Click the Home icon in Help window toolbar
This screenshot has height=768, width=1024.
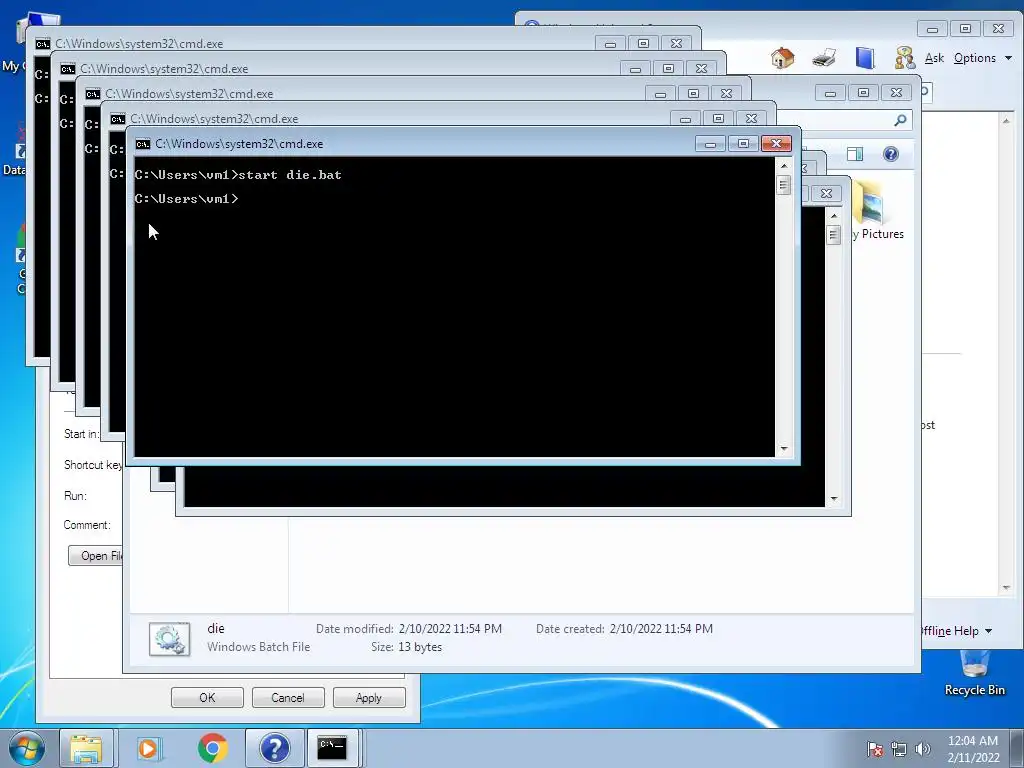point(782,58)
